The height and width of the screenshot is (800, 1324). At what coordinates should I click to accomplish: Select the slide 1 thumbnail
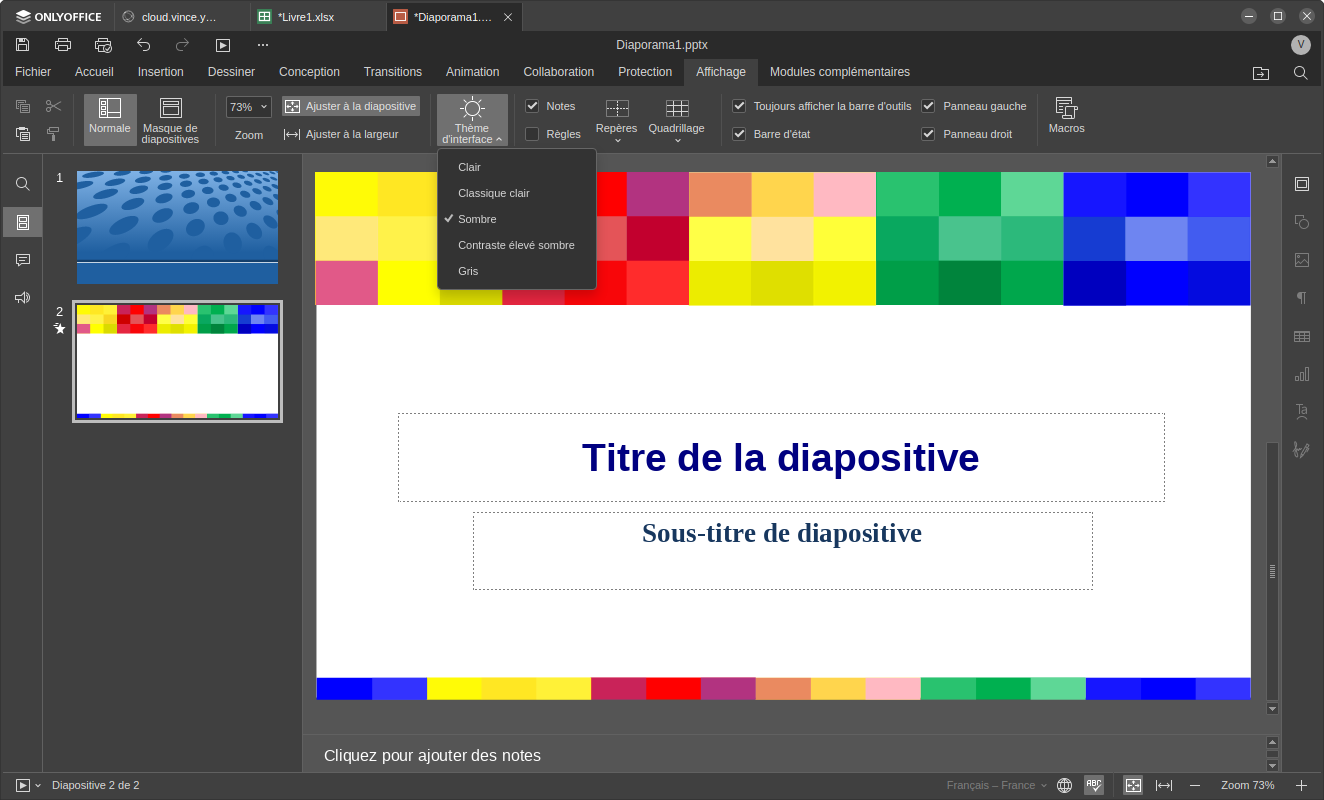[x=177, y=227]
